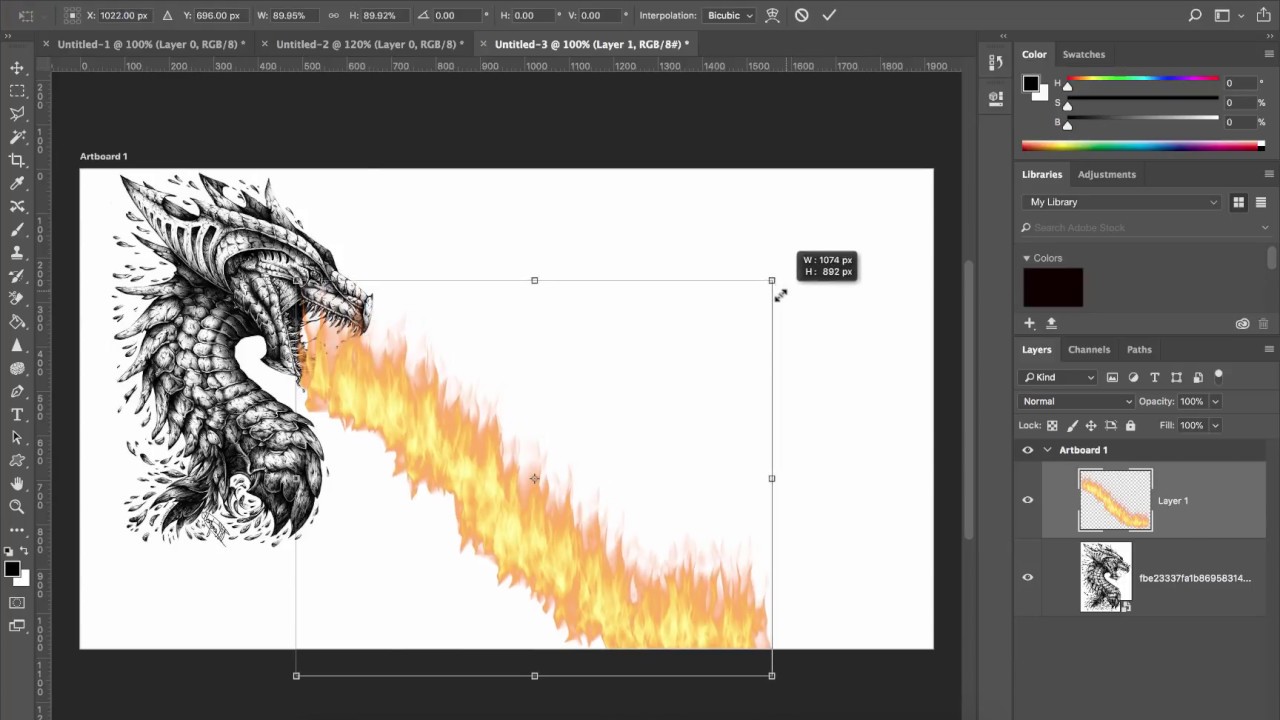Open the Layers panel menu
Image resolution: width=1280 pixels, height=720 pixels.
1269,349
